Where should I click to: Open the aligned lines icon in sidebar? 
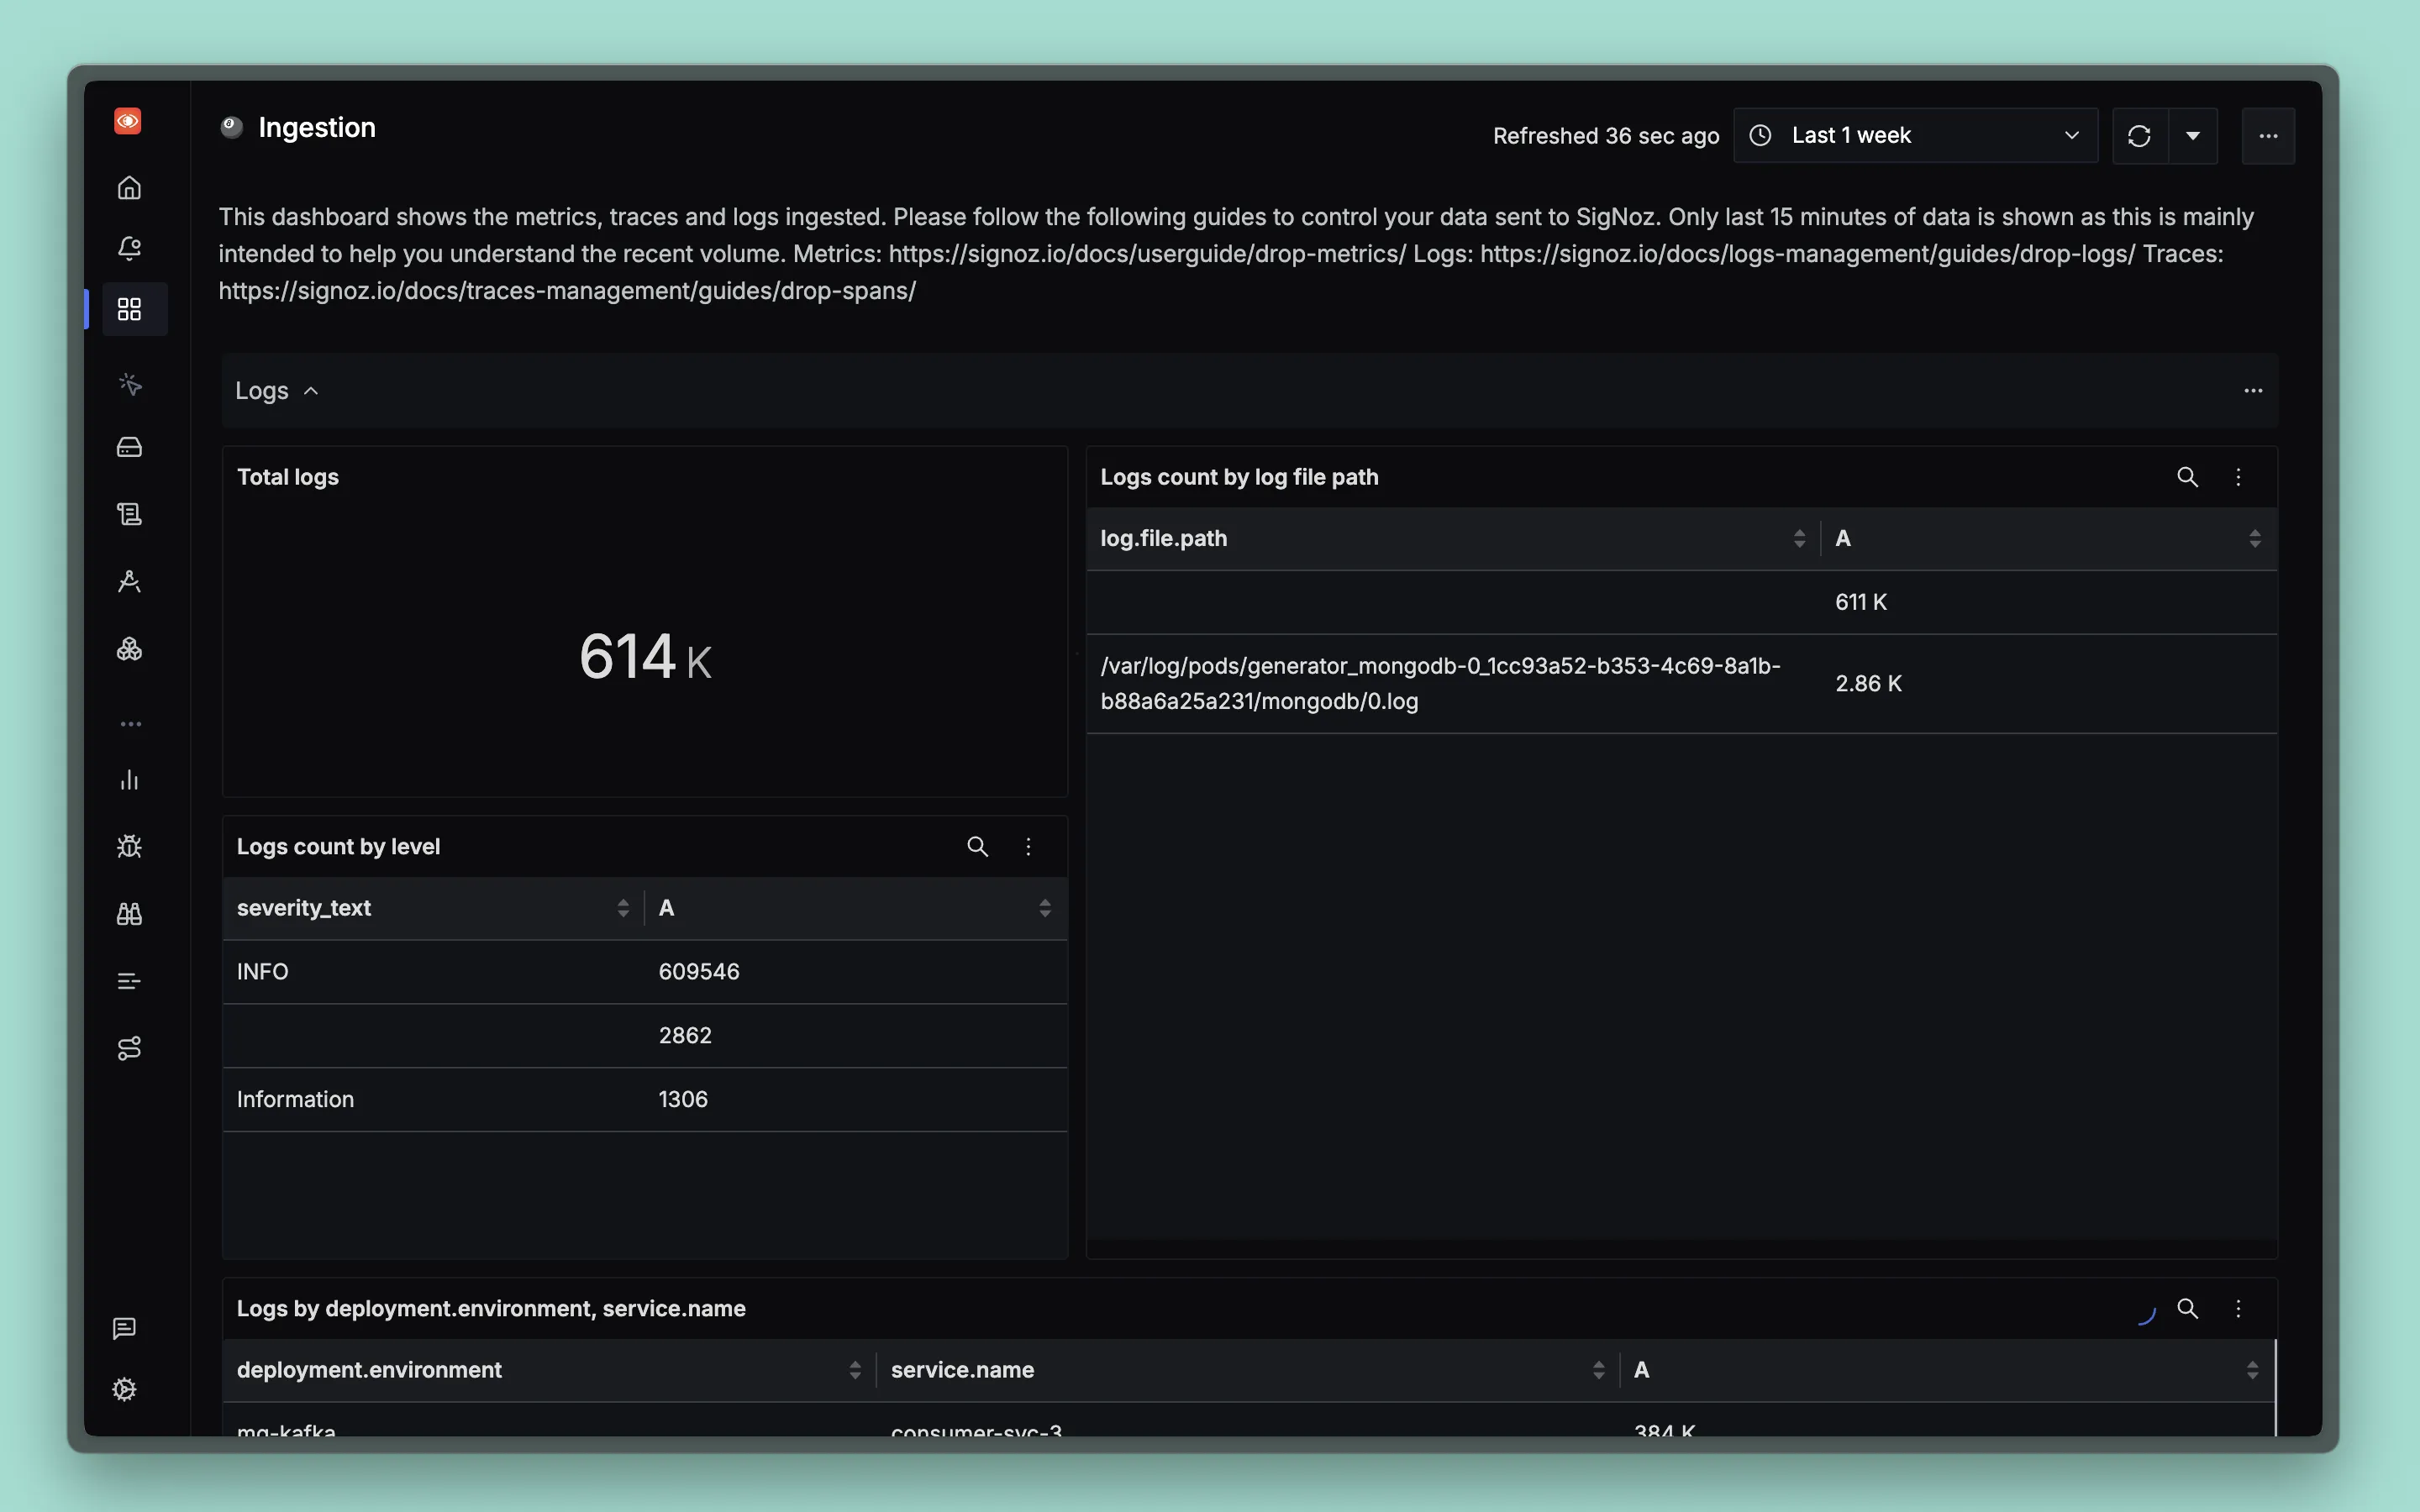(x=129, y=981)
